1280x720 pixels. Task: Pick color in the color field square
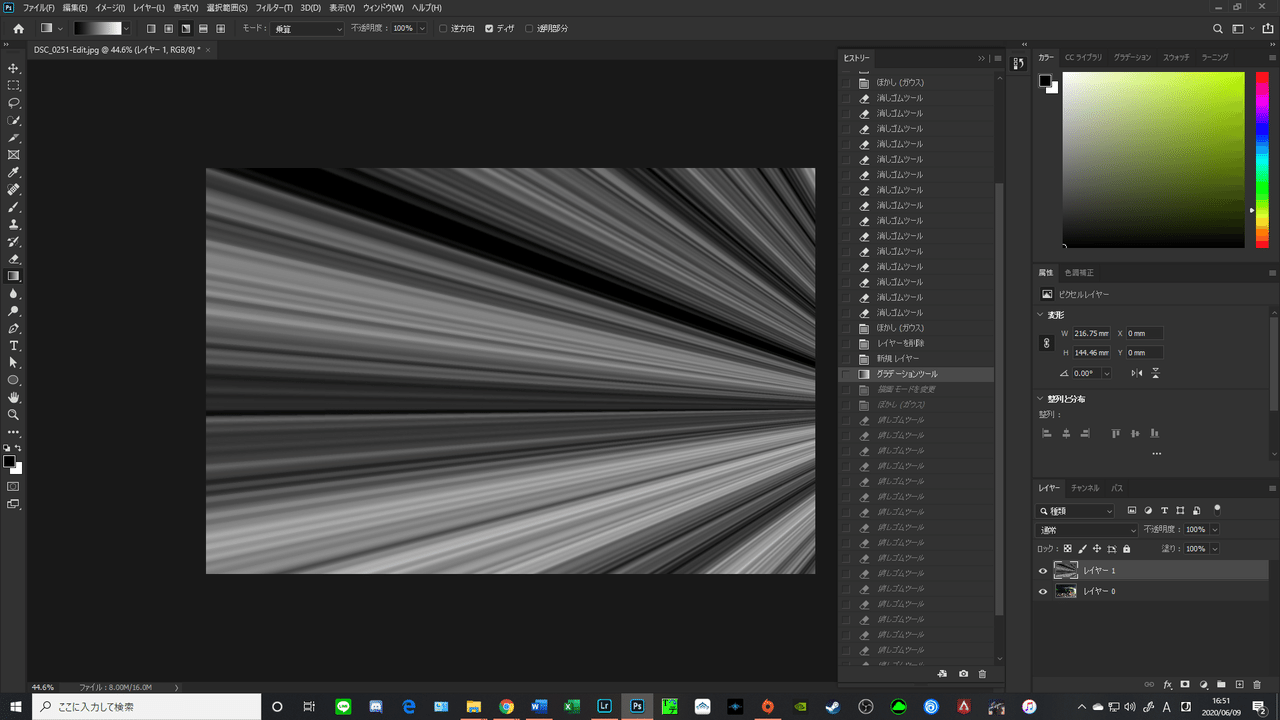1153,160
